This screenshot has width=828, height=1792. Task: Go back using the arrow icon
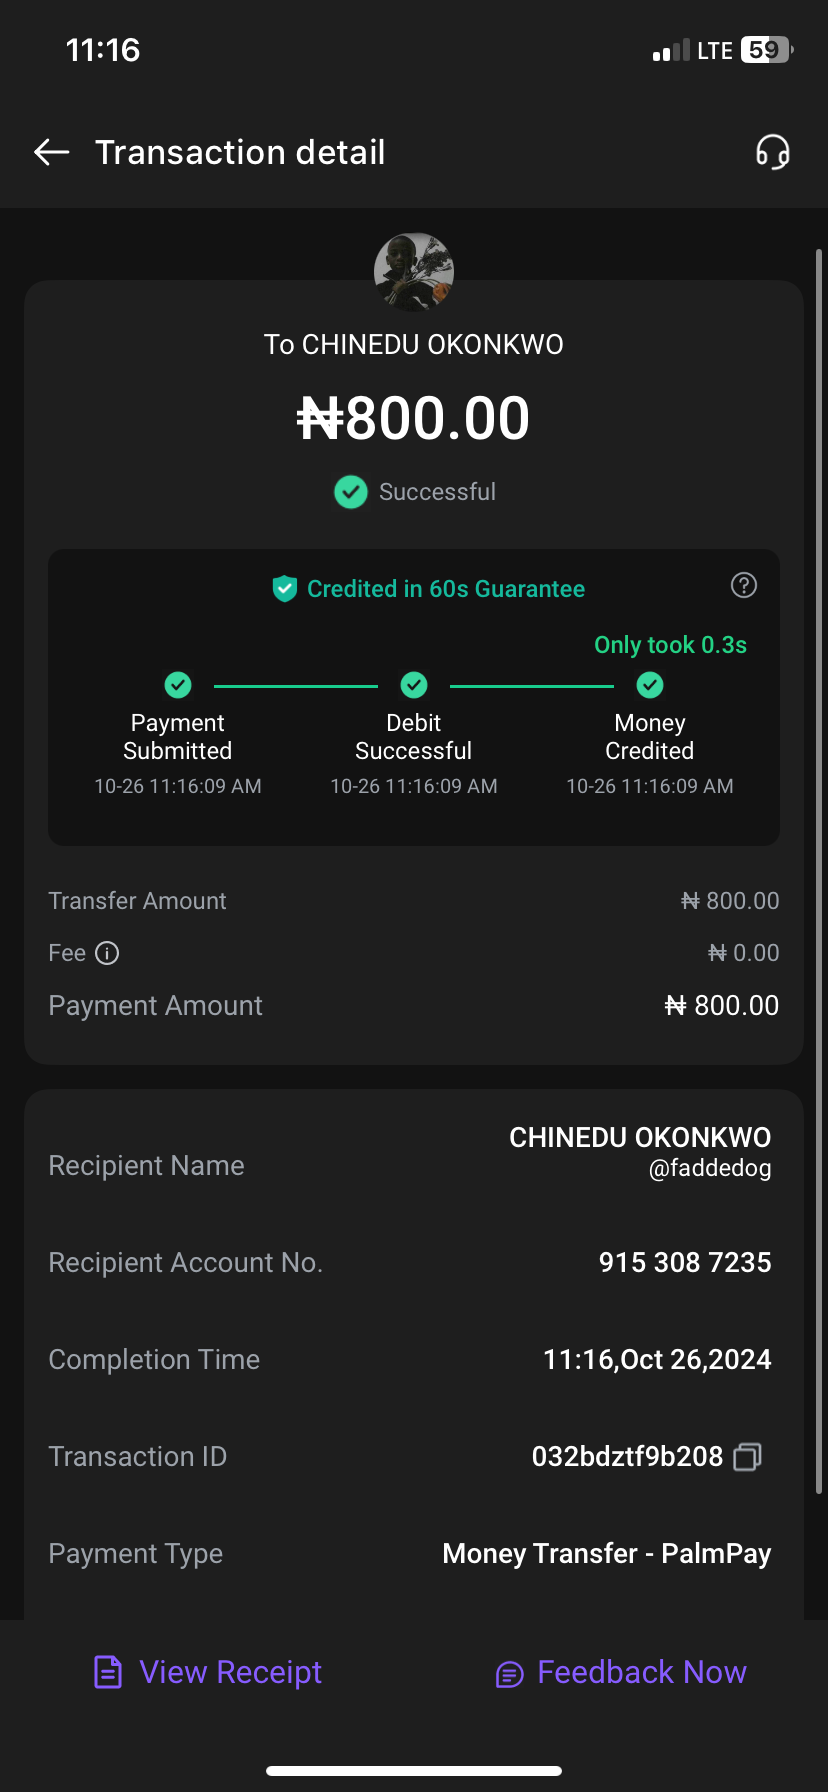[x=52, y=152]
